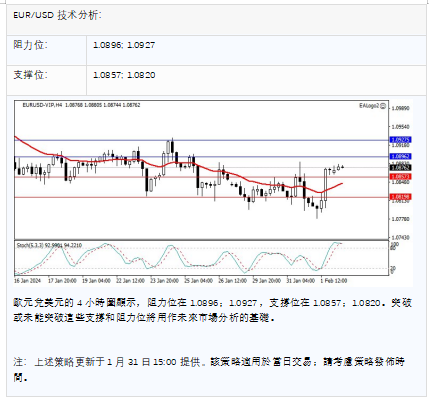Click the red 1.08198 support price tag
Viewport: 429px width, 400px height.
400,197
